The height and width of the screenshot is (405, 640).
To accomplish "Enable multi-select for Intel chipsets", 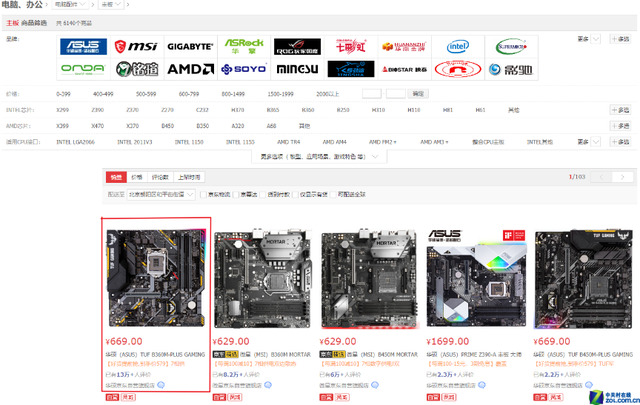I will coord(620,110).
